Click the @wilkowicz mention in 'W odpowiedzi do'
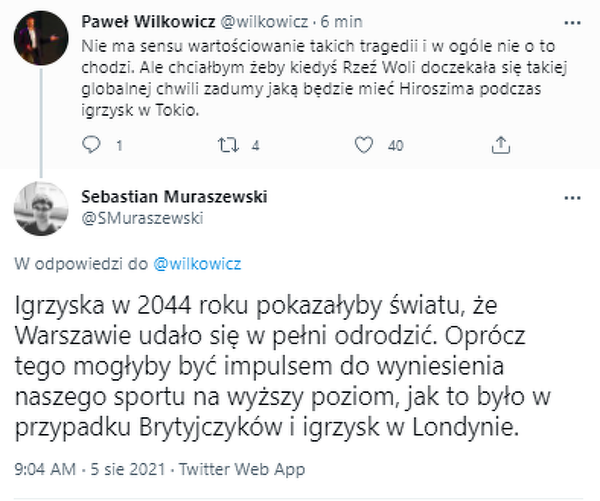 point(196,264)
